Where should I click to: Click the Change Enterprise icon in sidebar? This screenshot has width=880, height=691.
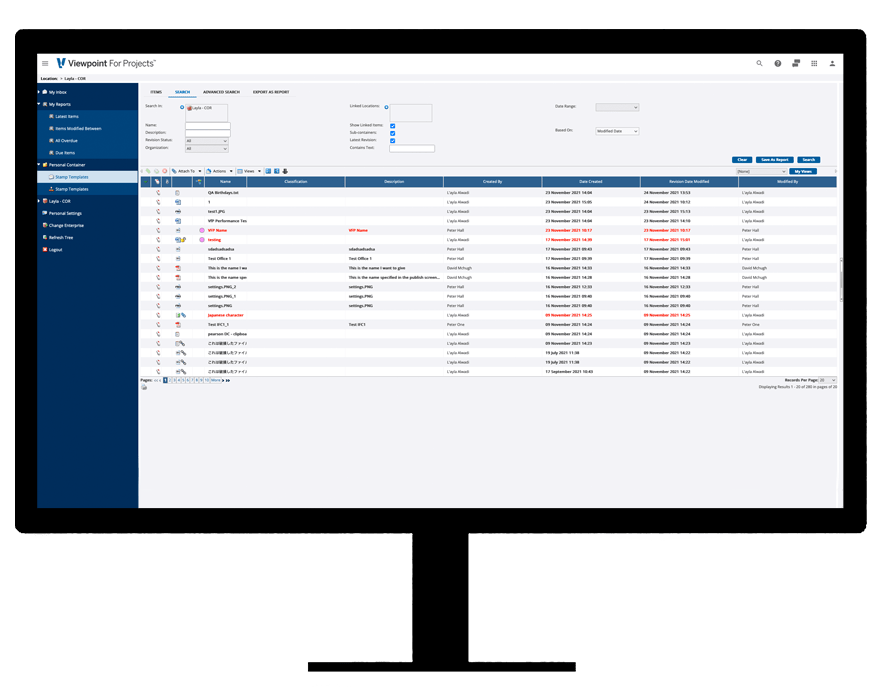tap(45, 225)
